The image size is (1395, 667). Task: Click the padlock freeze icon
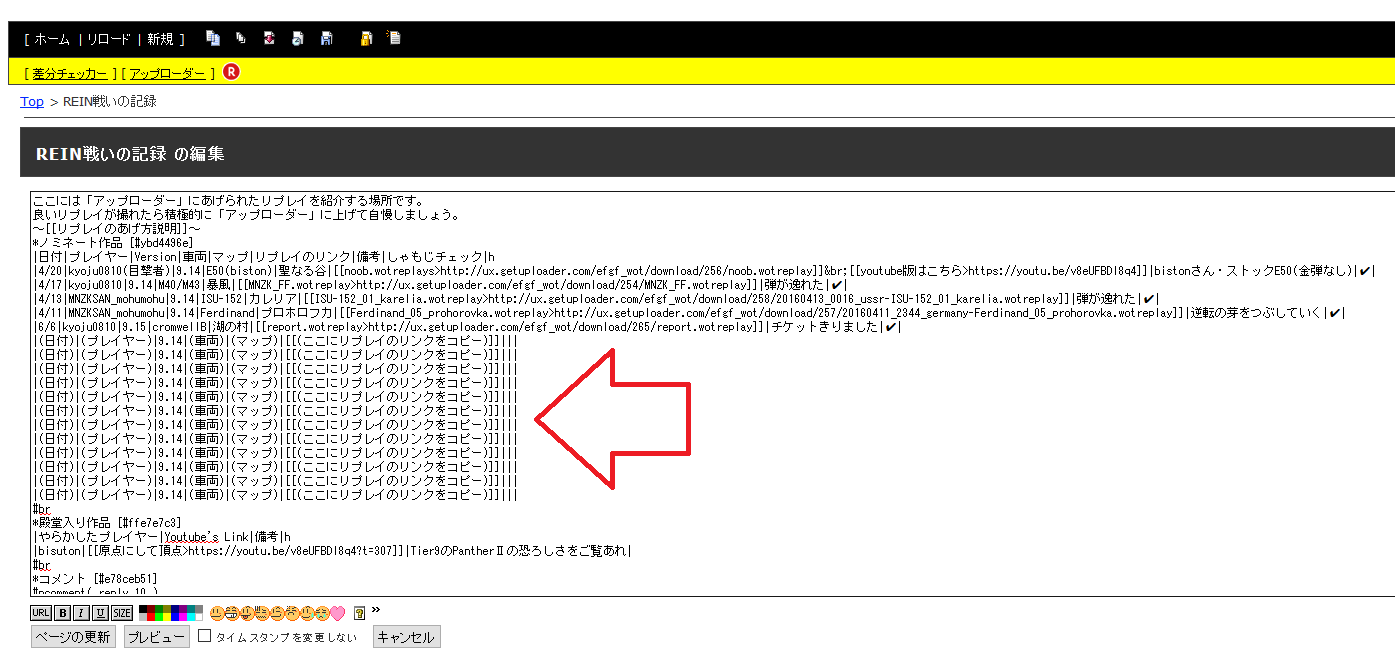(367, 39)
